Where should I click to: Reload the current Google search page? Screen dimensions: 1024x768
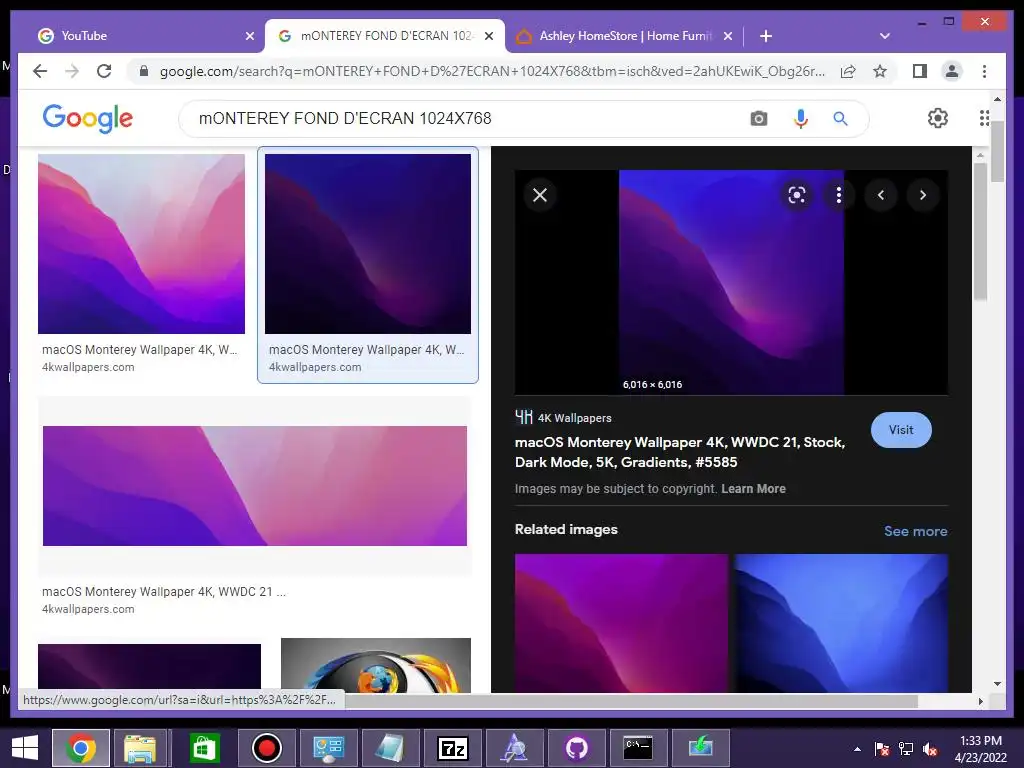104,71
